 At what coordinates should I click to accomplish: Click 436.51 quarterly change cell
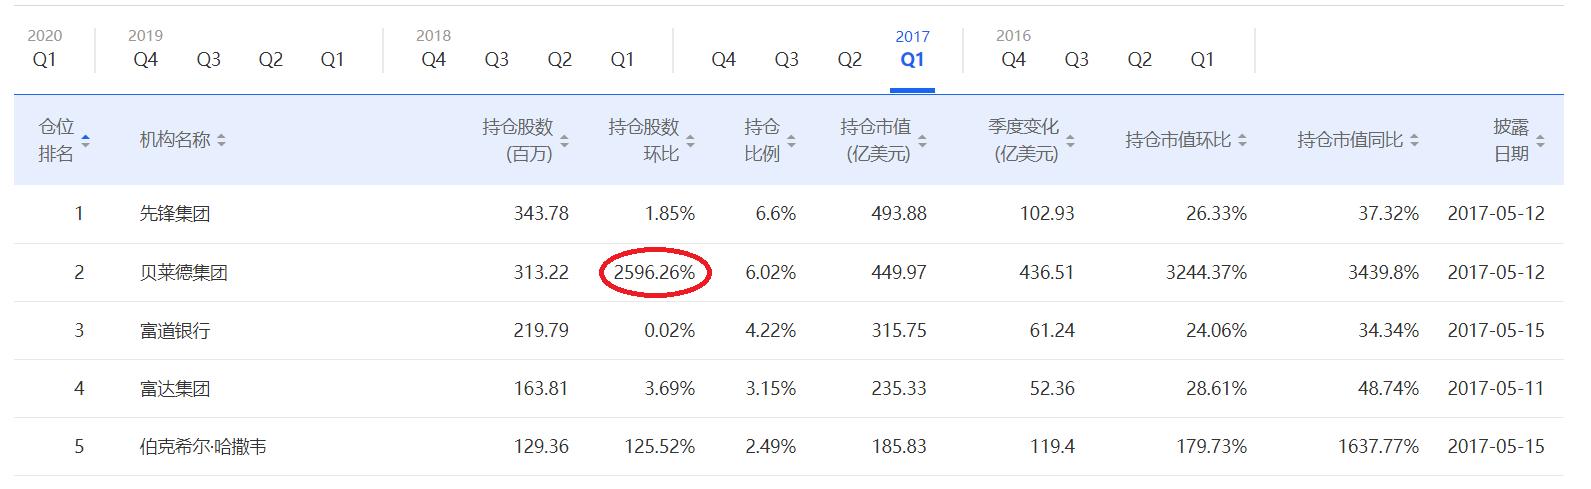(x=1047, y=273)
